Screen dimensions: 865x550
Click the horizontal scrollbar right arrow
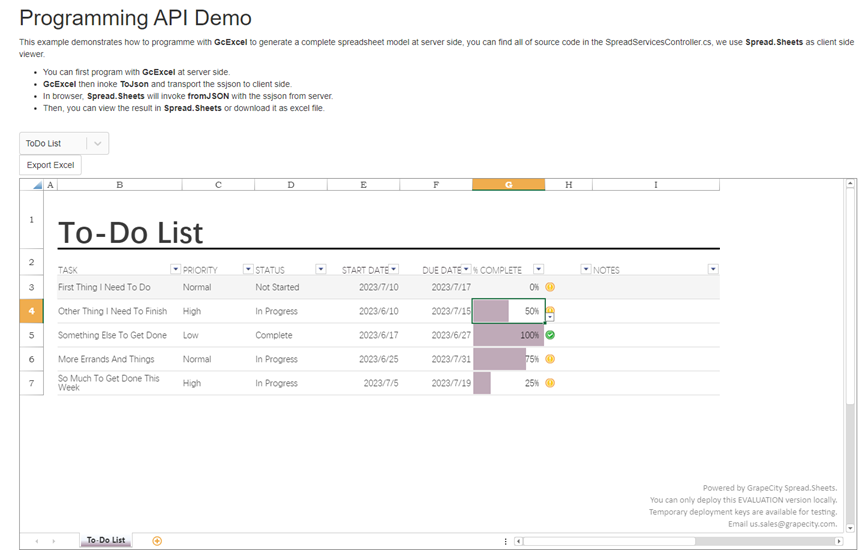click(839, 541)
